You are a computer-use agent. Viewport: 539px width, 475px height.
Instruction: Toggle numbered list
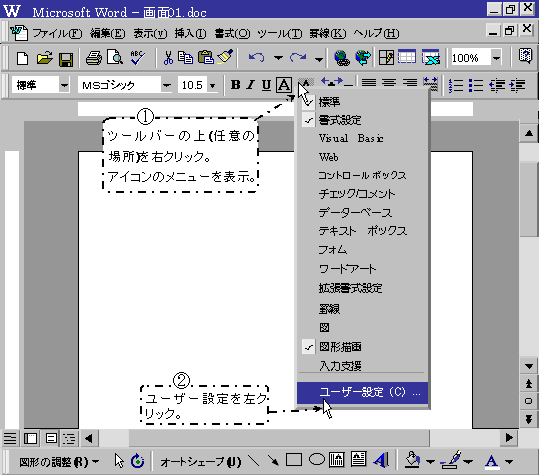(456, 85)
